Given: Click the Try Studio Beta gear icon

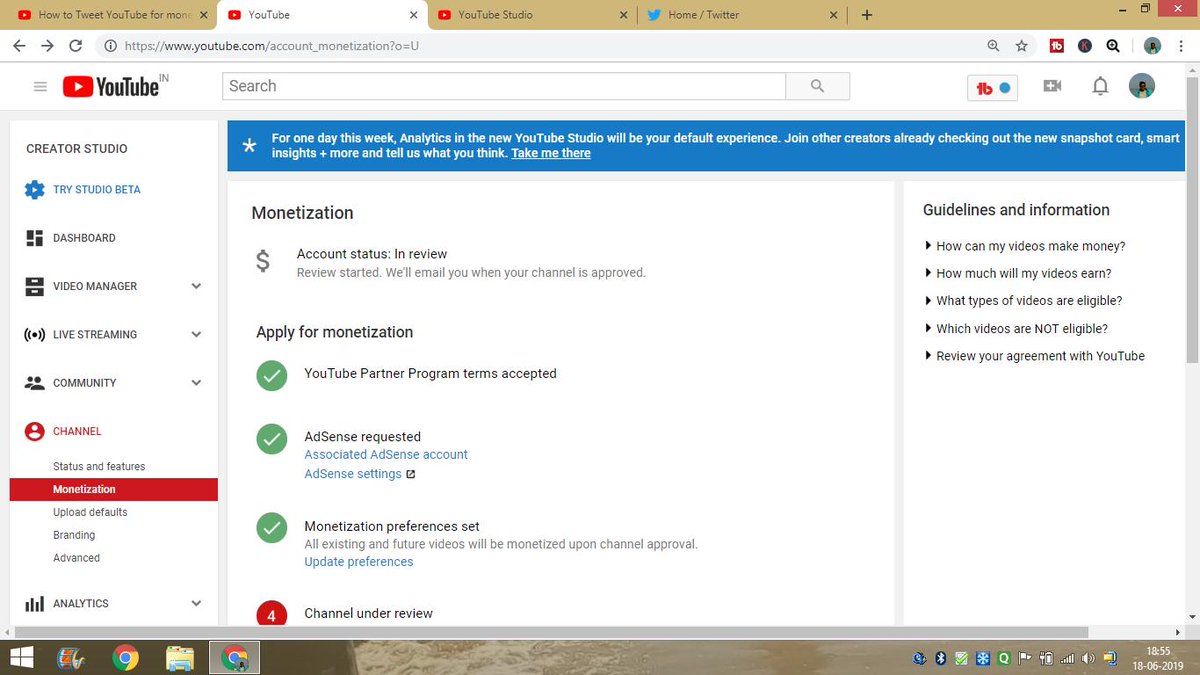Looking at the screenshot, I should [x=34, y=189].
